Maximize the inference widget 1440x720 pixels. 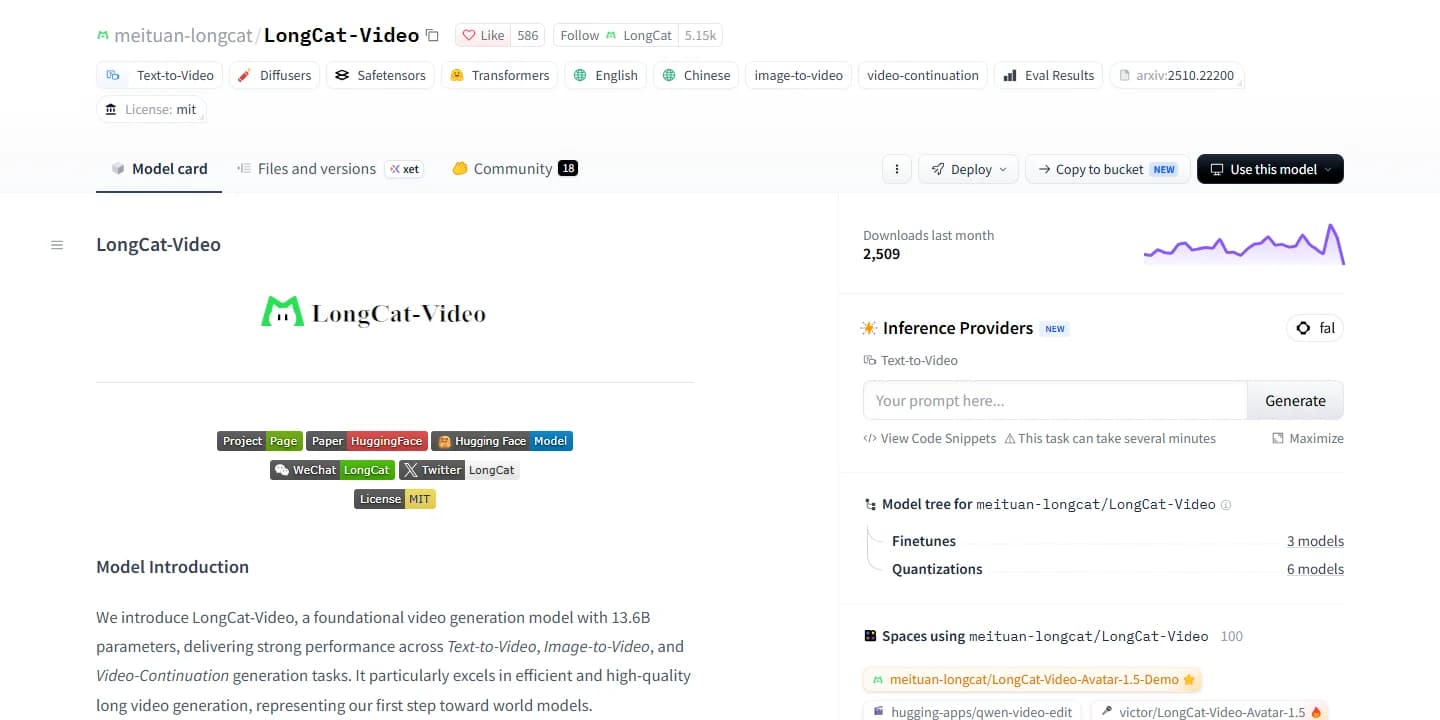[x=1308, y=438]
